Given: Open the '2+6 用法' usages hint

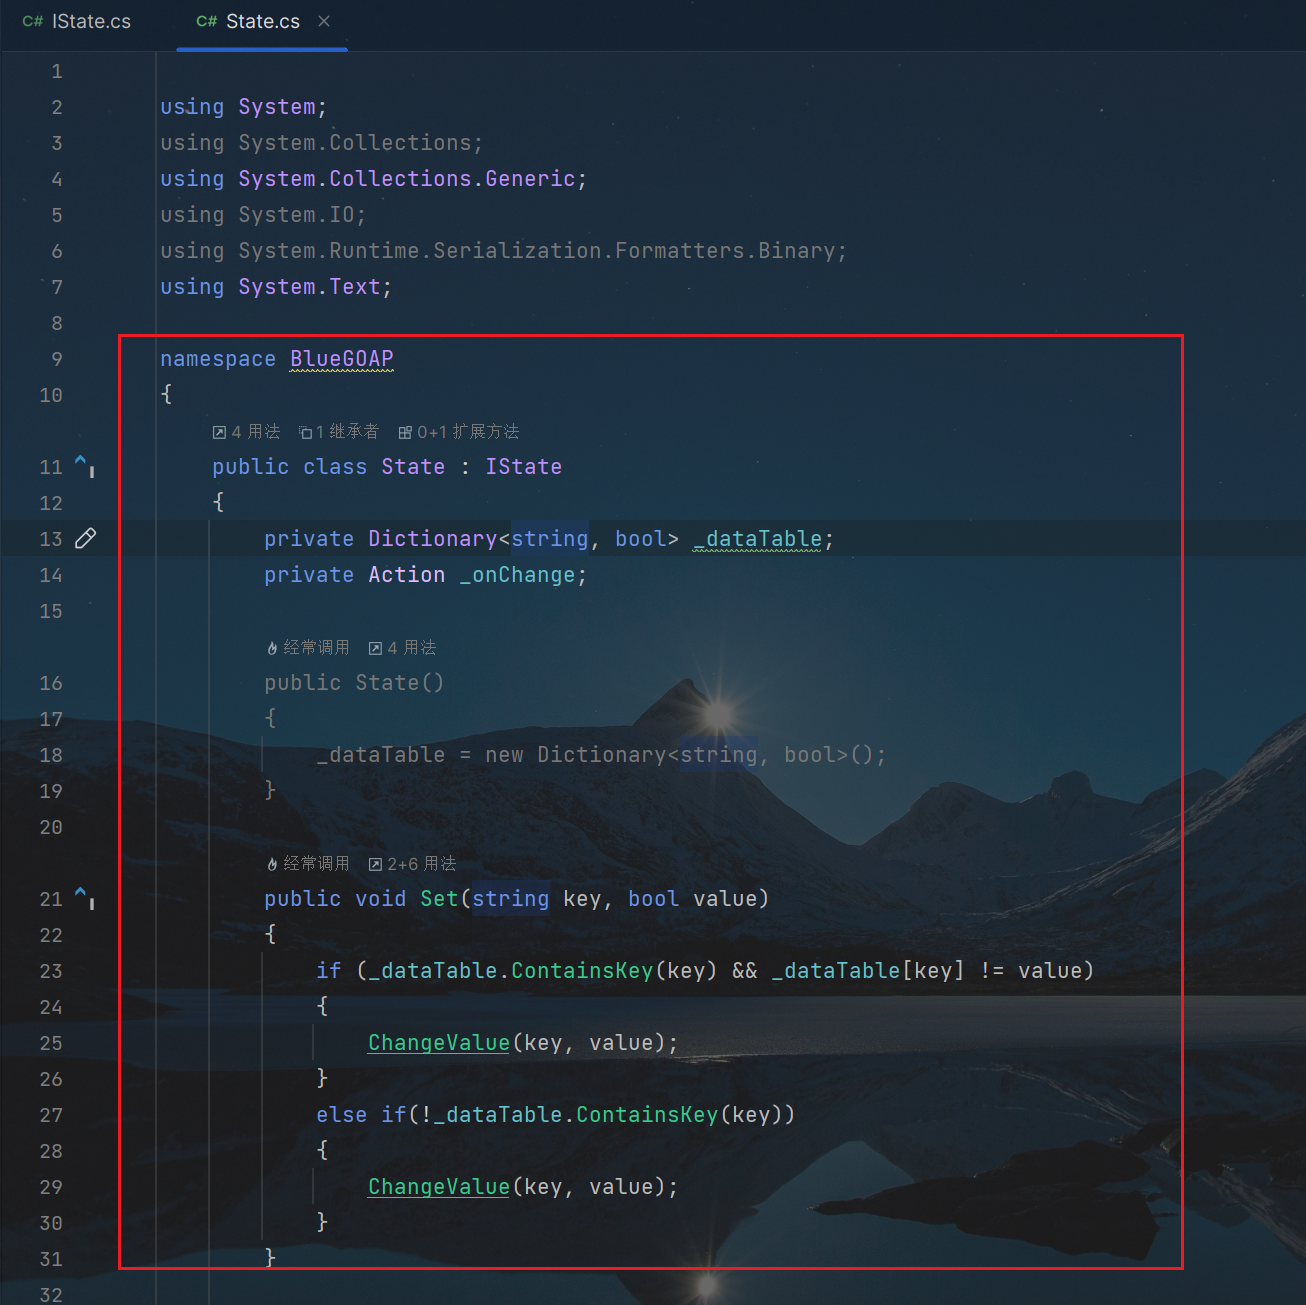Looking at the screenshot, I should point(412,863).
